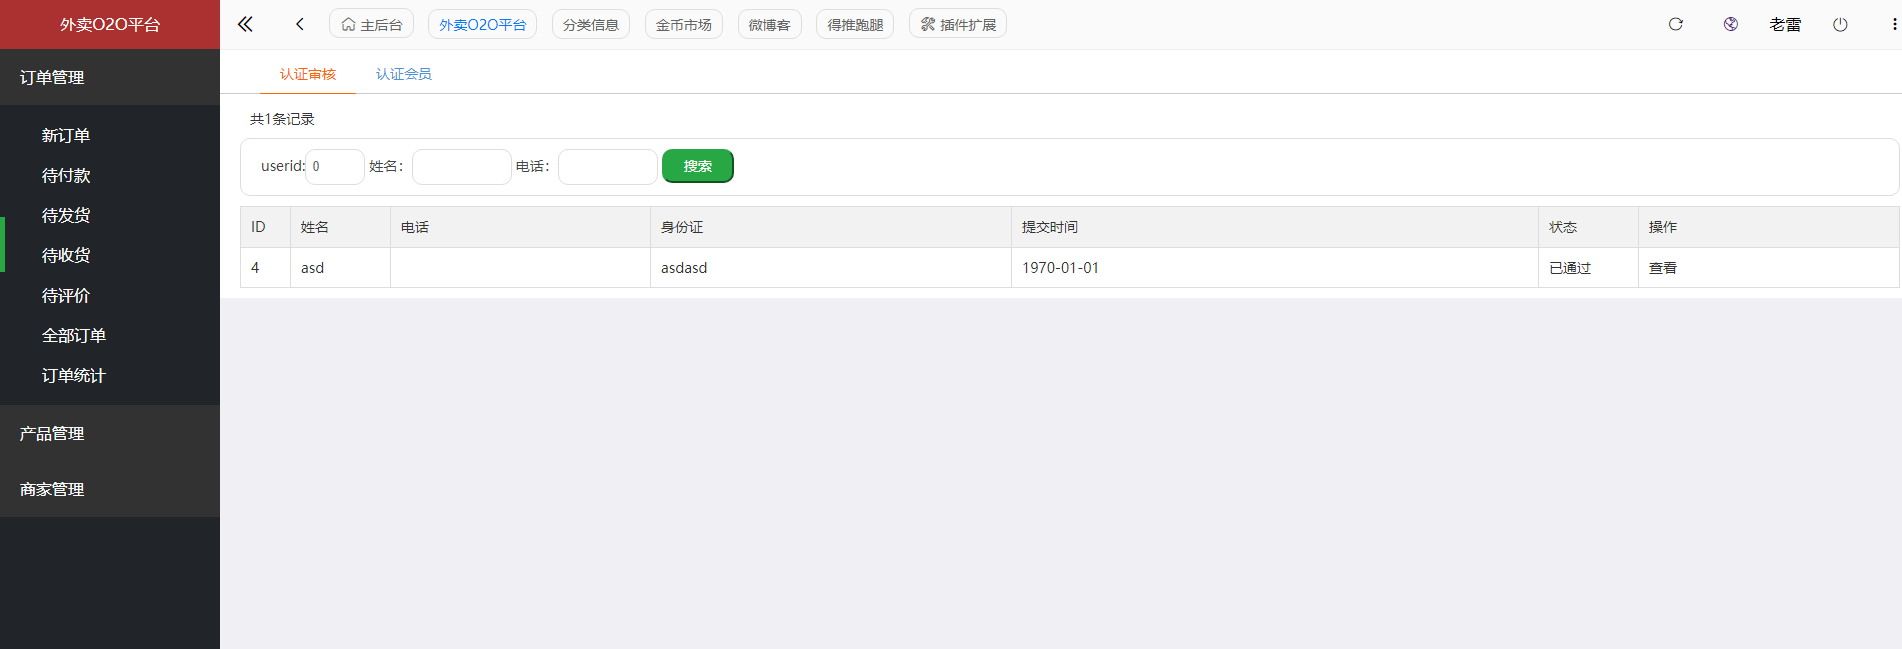Screen dimensions: 1902x649
Task: Expand 产品管理 sidebar section
Action: pyautogui.click(x=52, y=433)
